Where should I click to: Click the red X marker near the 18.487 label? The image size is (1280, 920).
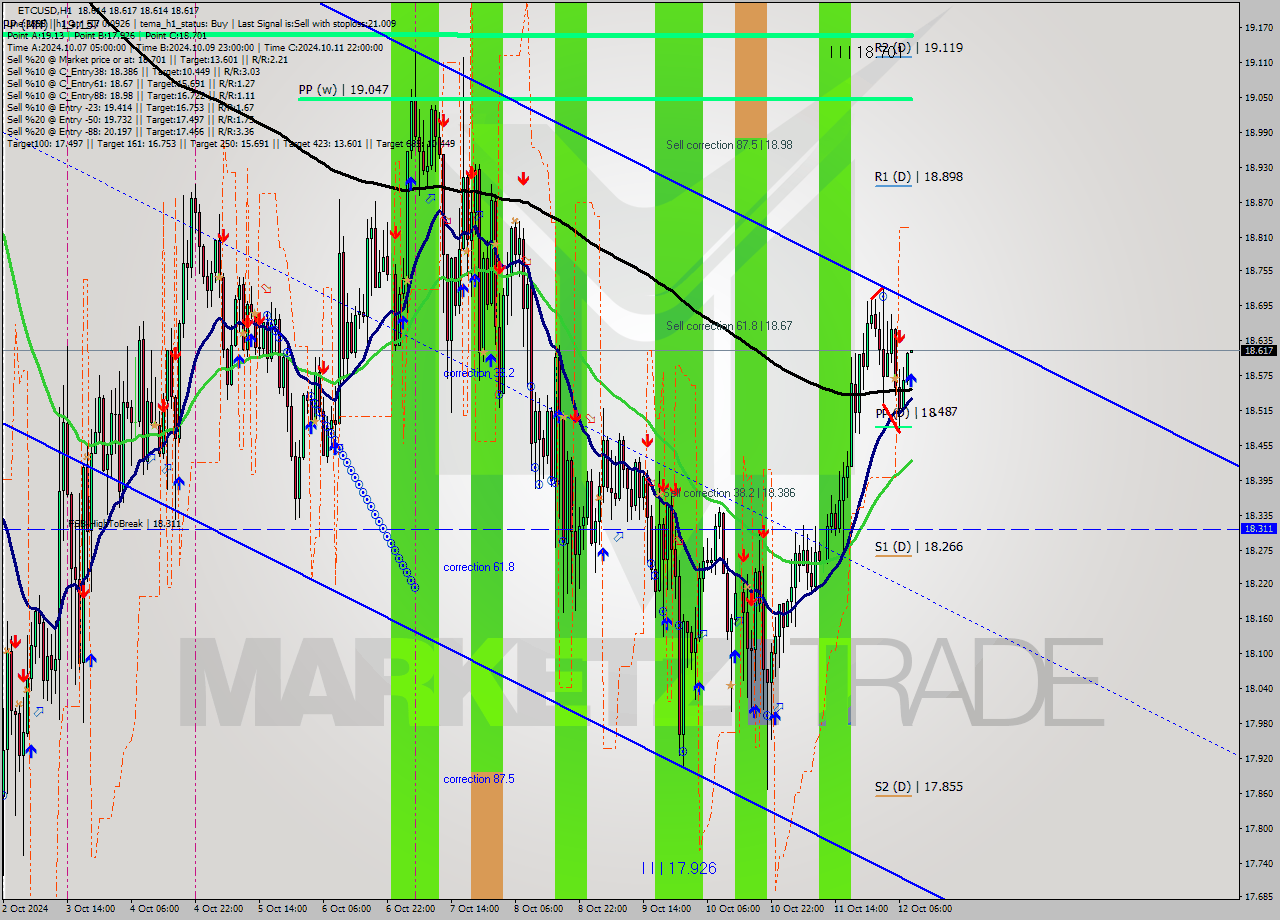pos(891,418)
